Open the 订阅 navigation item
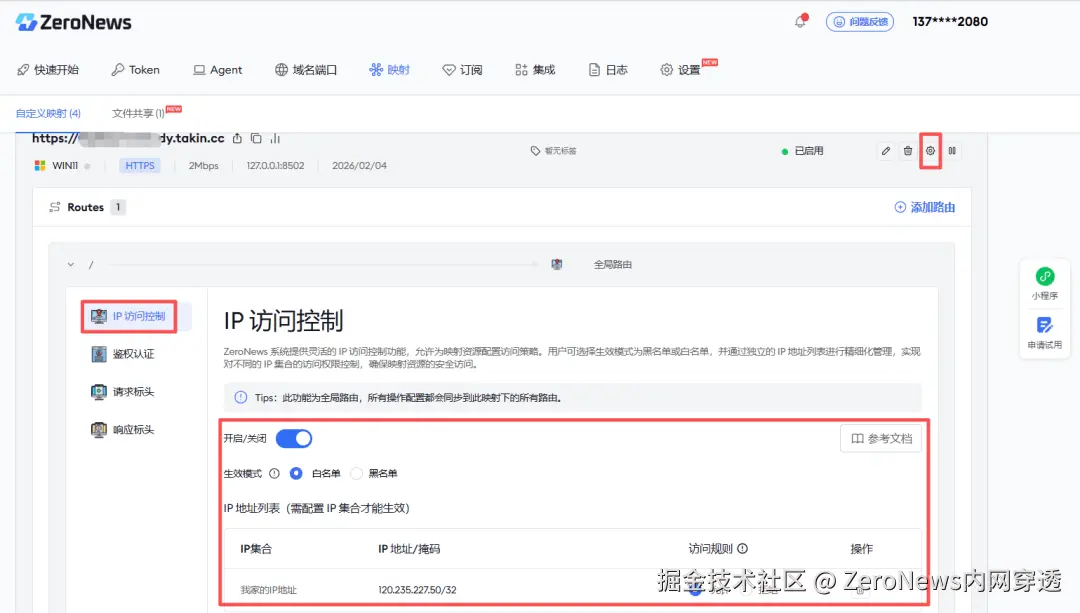Image resolution: width=1080 pixels, height=613 pixels. (462, 70)
